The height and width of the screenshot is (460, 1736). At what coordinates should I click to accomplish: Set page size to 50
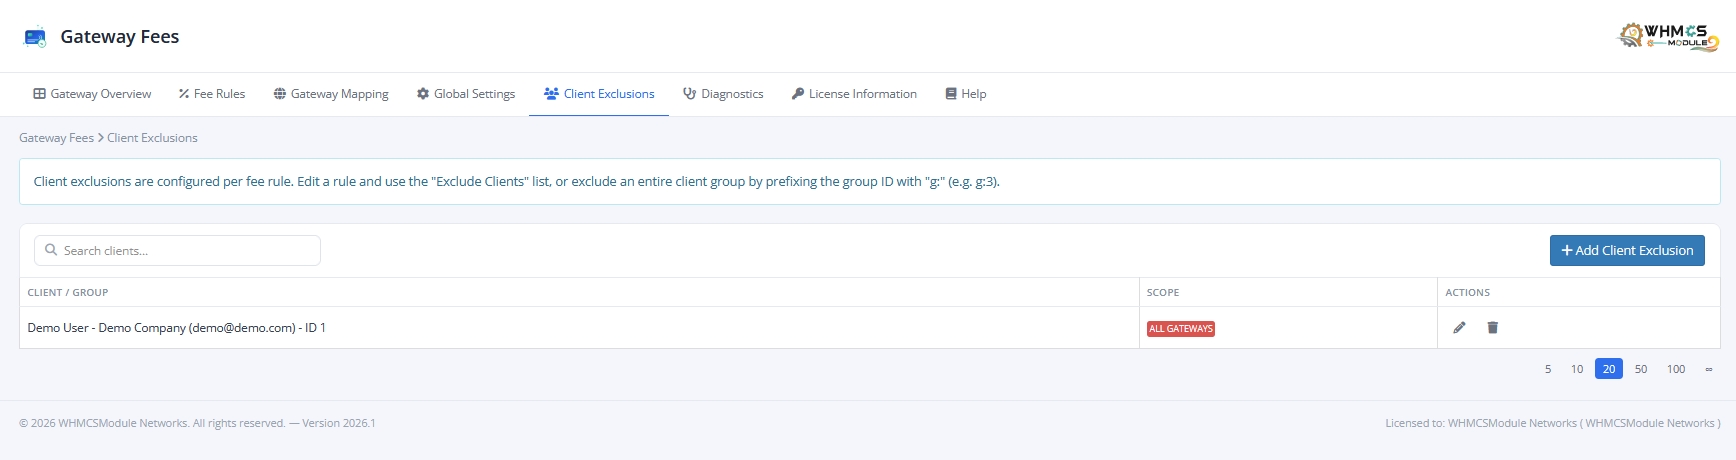tap(1641, 369)
